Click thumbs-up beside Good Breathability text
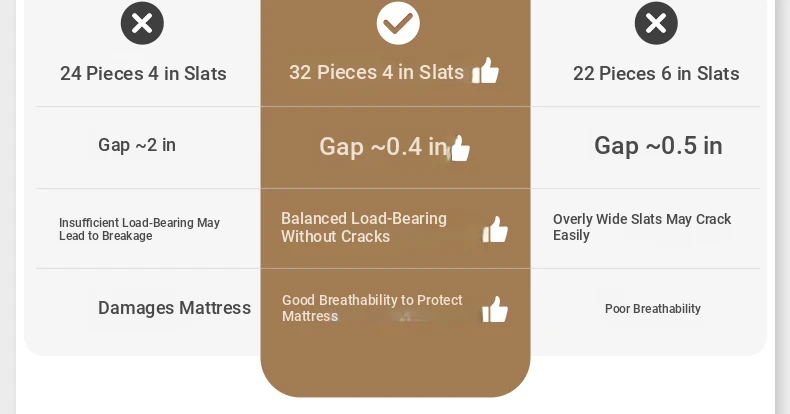 click(495, 309)
